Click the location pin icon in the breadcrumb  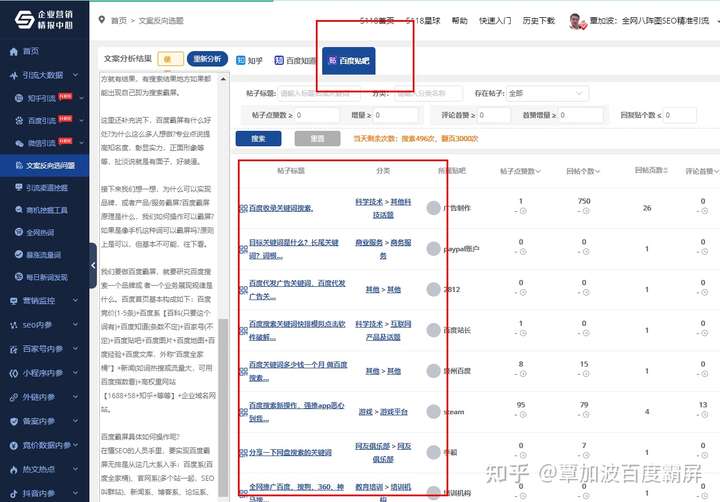pyautogui.click(x=101, y=20)
